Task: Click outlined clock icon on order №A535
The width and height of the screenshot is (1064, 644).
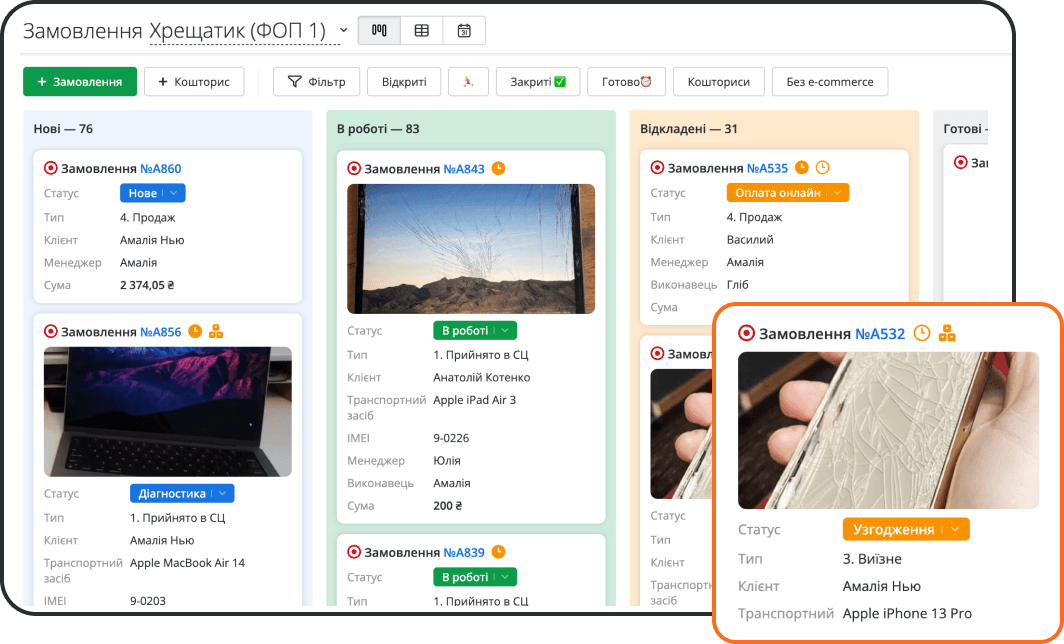Action: 822,168
